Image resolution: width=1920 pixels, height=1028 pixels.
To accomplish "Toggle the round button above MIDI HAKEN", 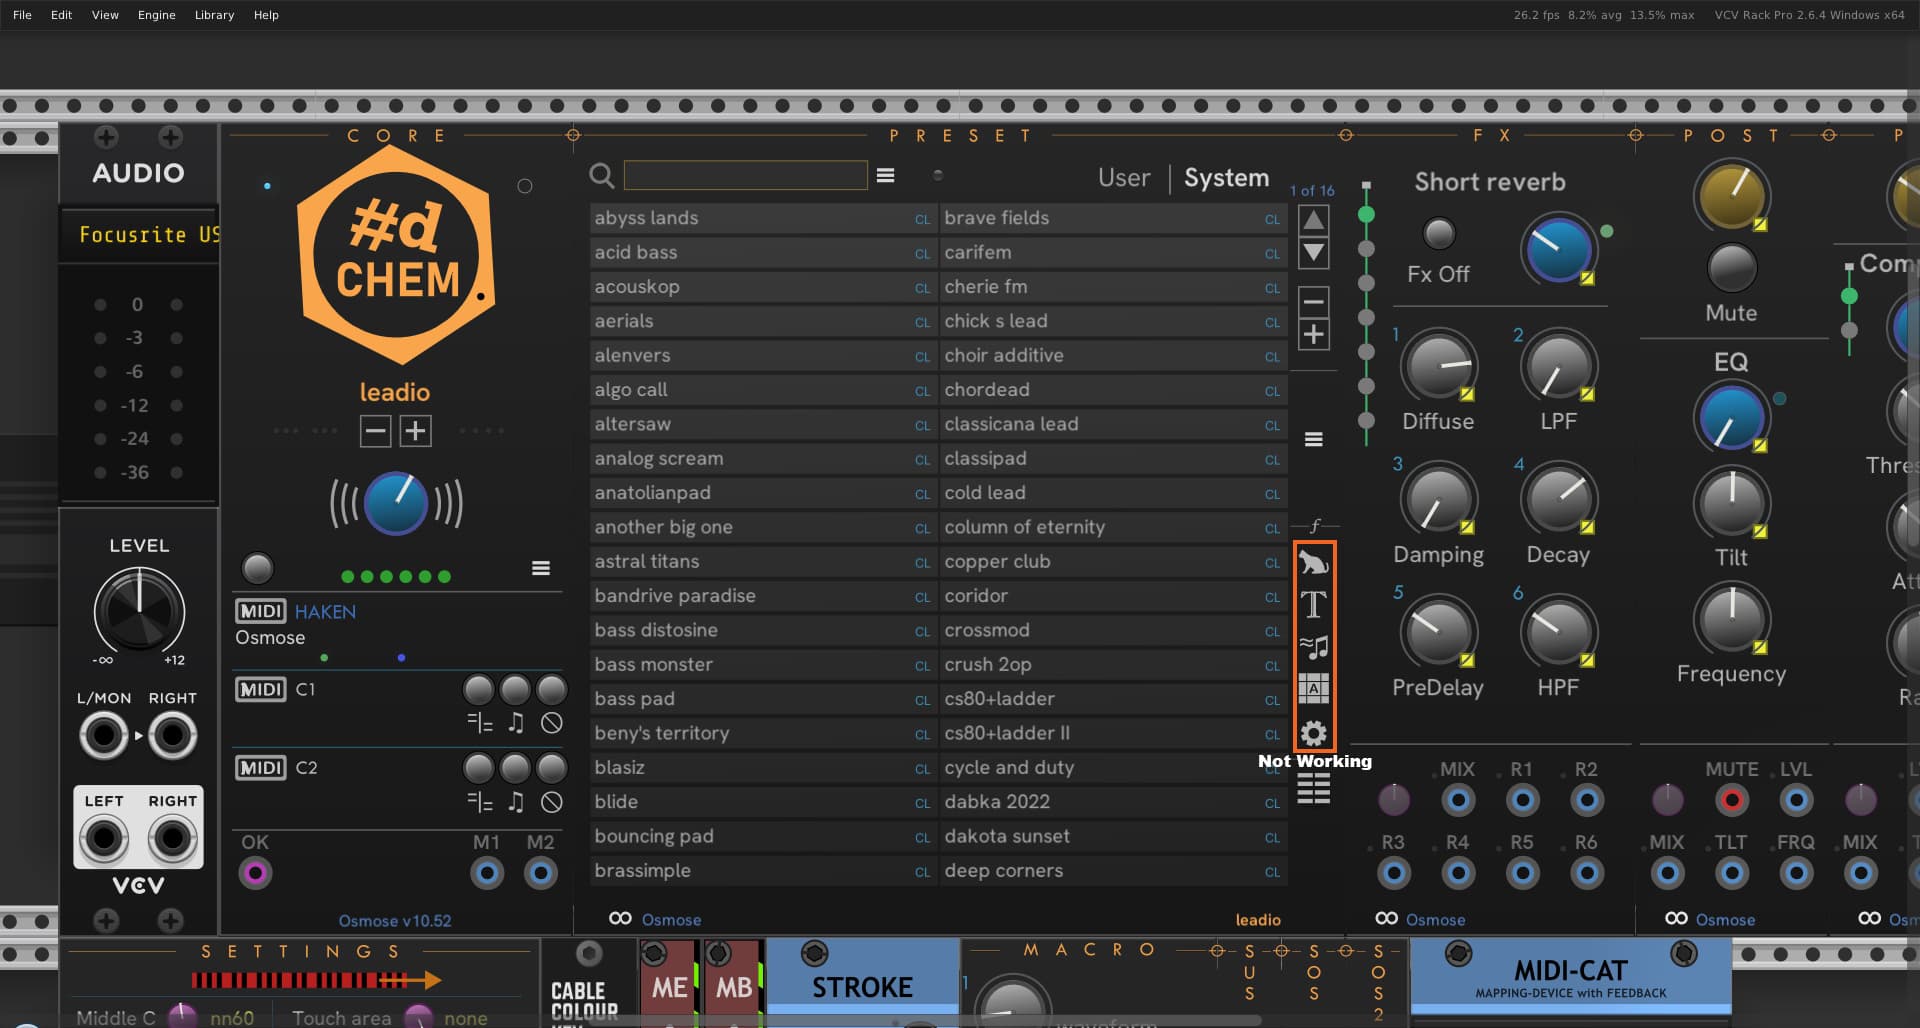I will point(257,568).
